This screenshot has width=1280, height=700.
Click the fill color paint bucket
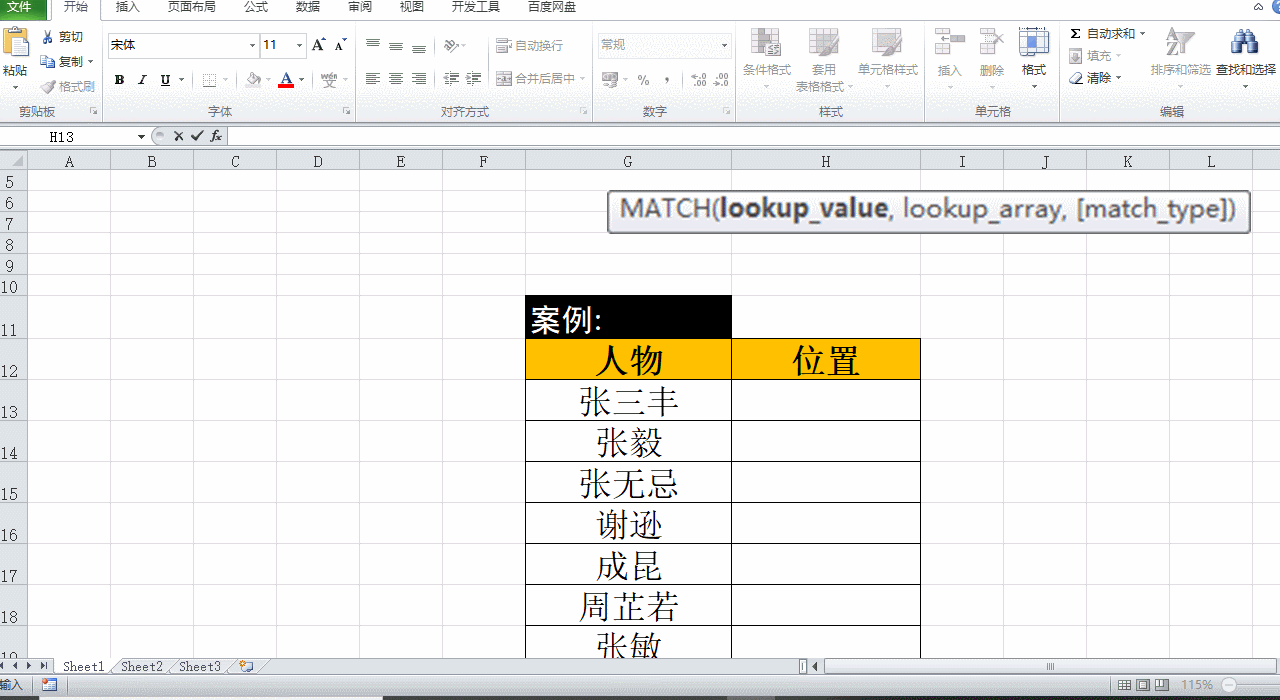[253, 80]
